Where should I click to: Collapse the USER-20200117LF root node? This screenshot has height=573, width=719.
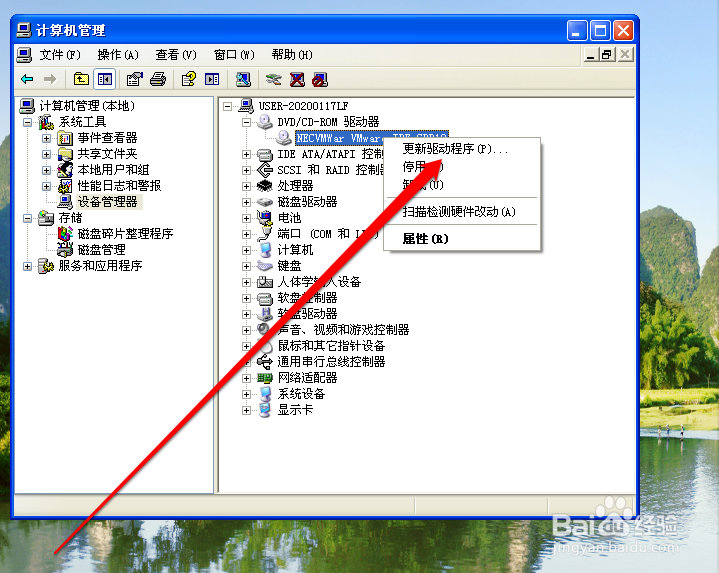coord(227,106)
